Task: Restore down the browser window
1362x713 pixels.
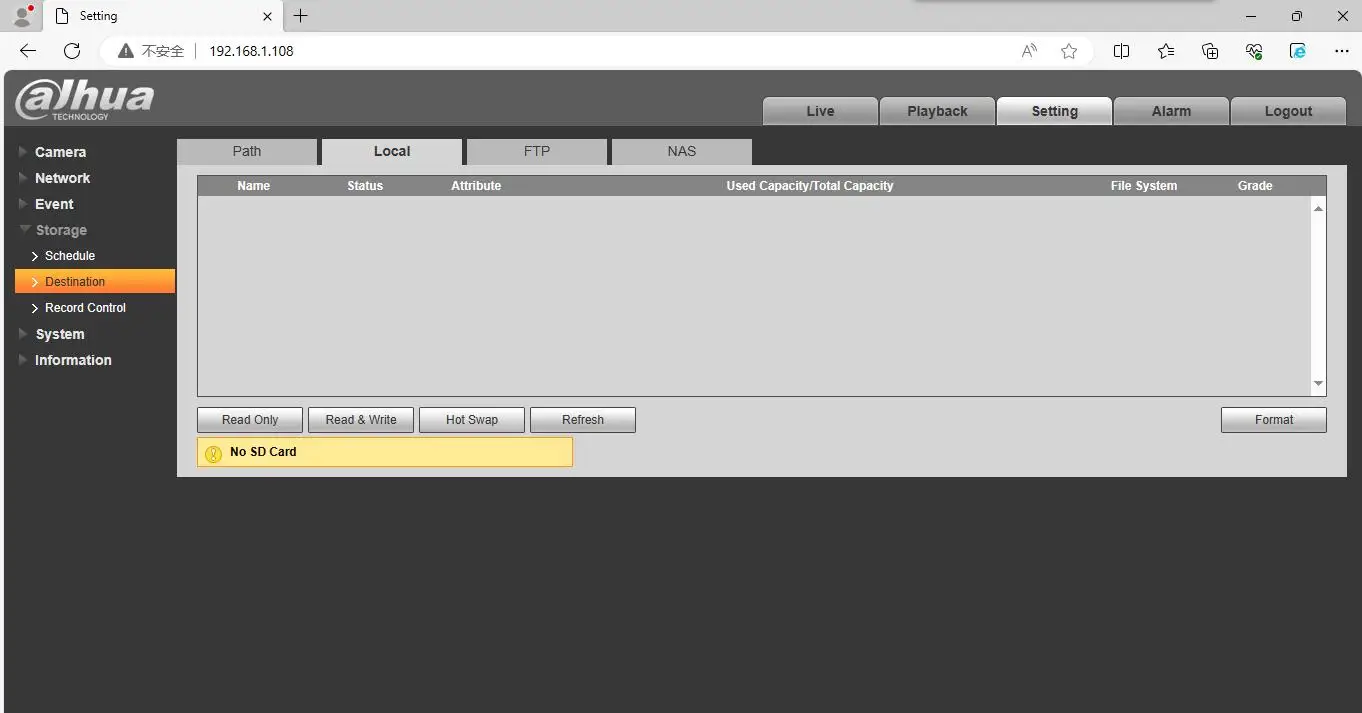Action: 1297,16
